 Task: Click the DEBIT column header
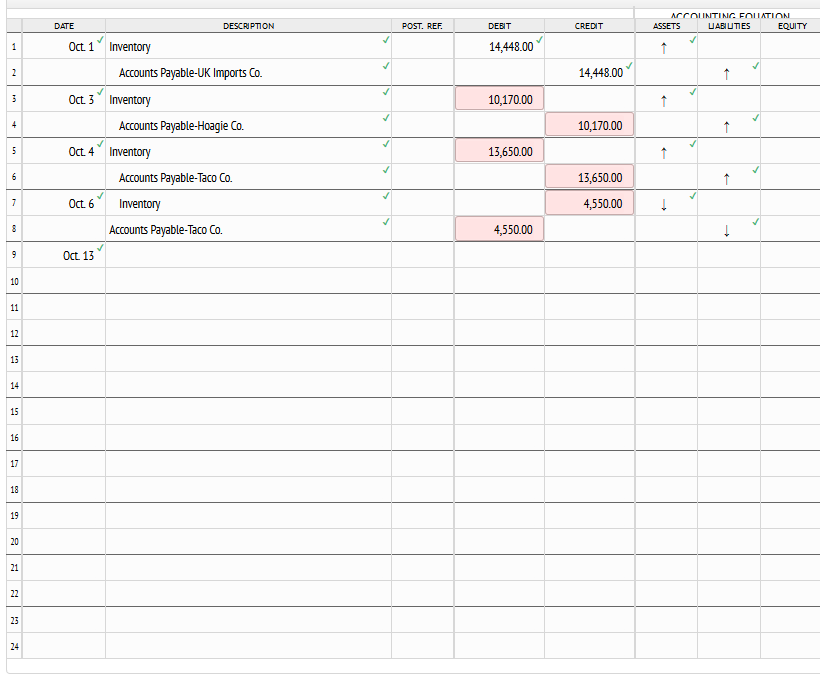point(499,26)
